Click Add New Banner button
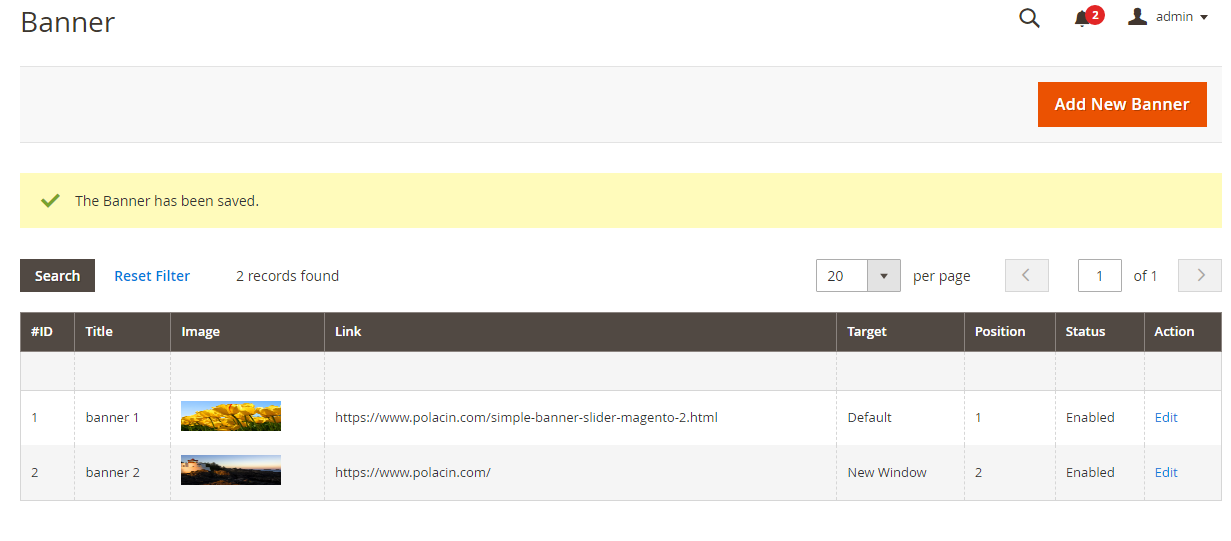Image resolution: width=1231 pixels, height=541 pixels. pos(1122,104)
